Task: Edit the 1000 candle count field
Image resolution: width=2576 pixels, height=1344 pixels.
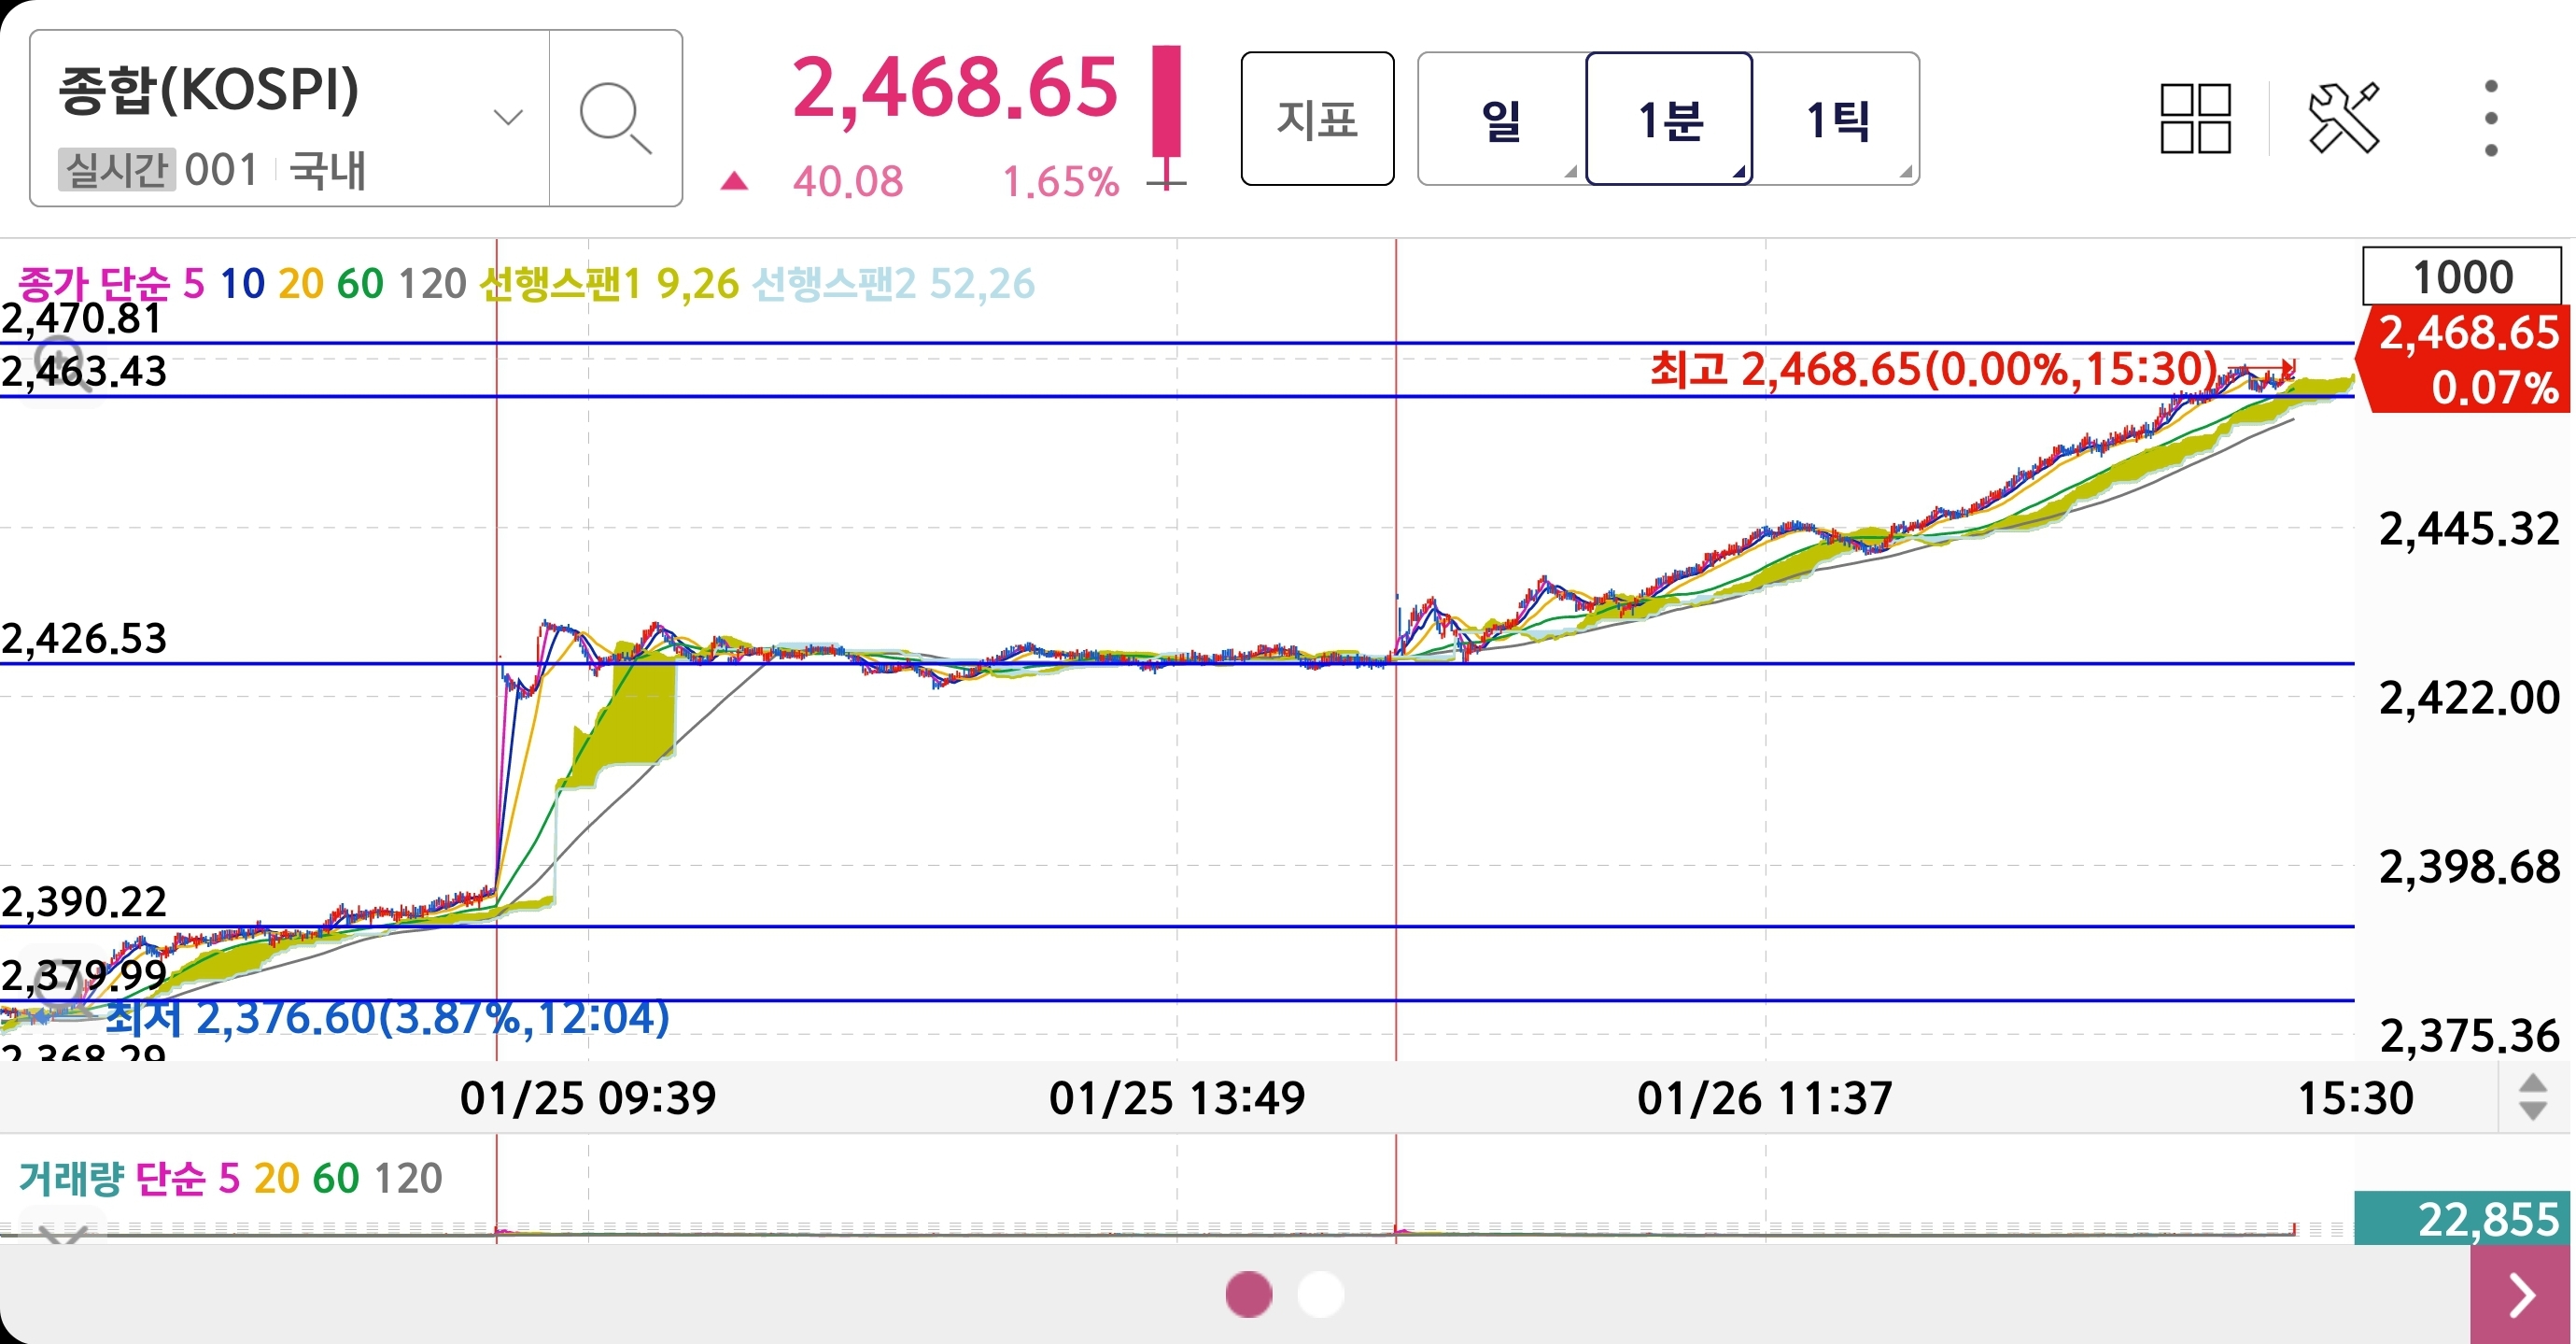Action: click(x=2461, y=277)
